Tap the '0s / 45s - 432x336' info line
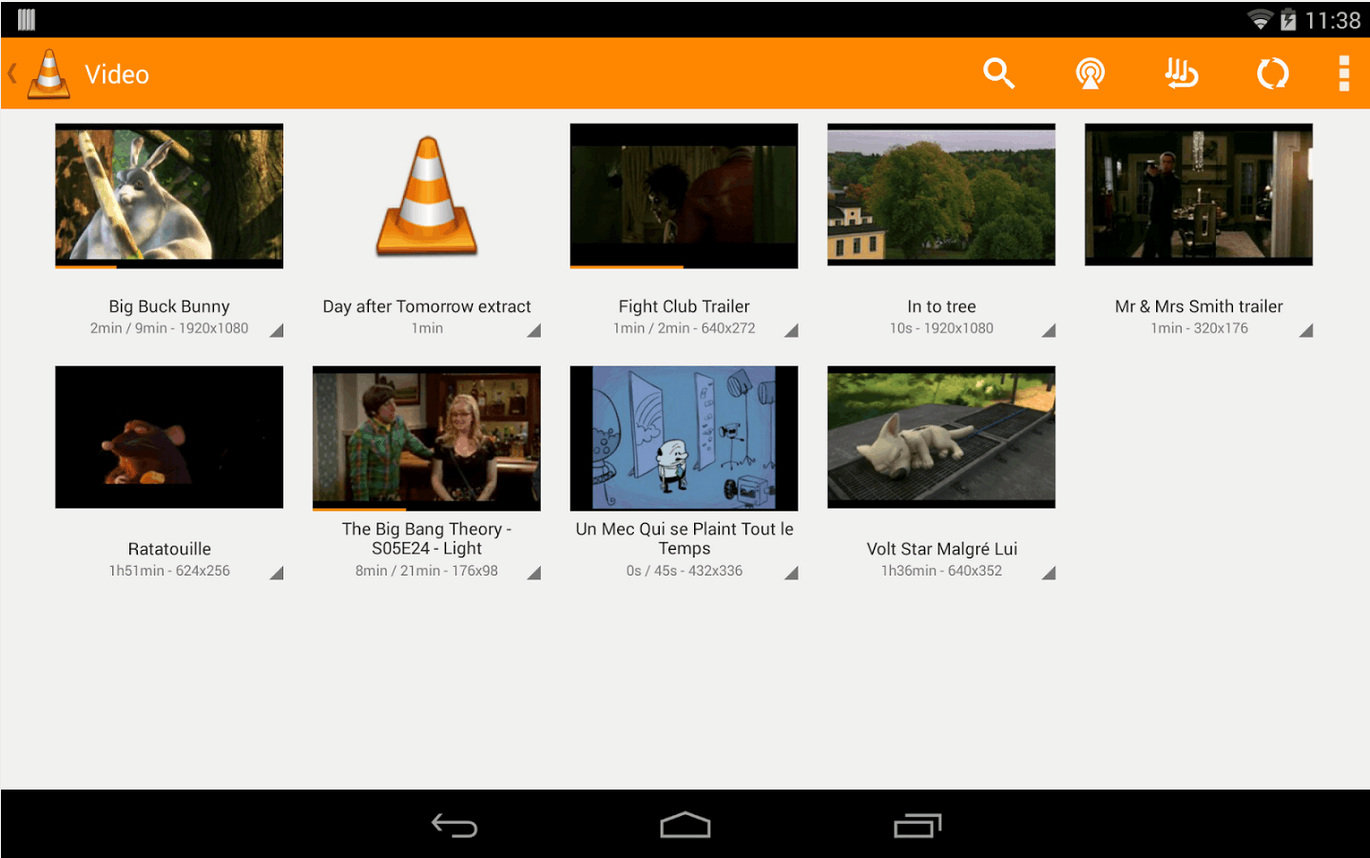The height and width of the screenshot is (858, 1370). point(684,571)
